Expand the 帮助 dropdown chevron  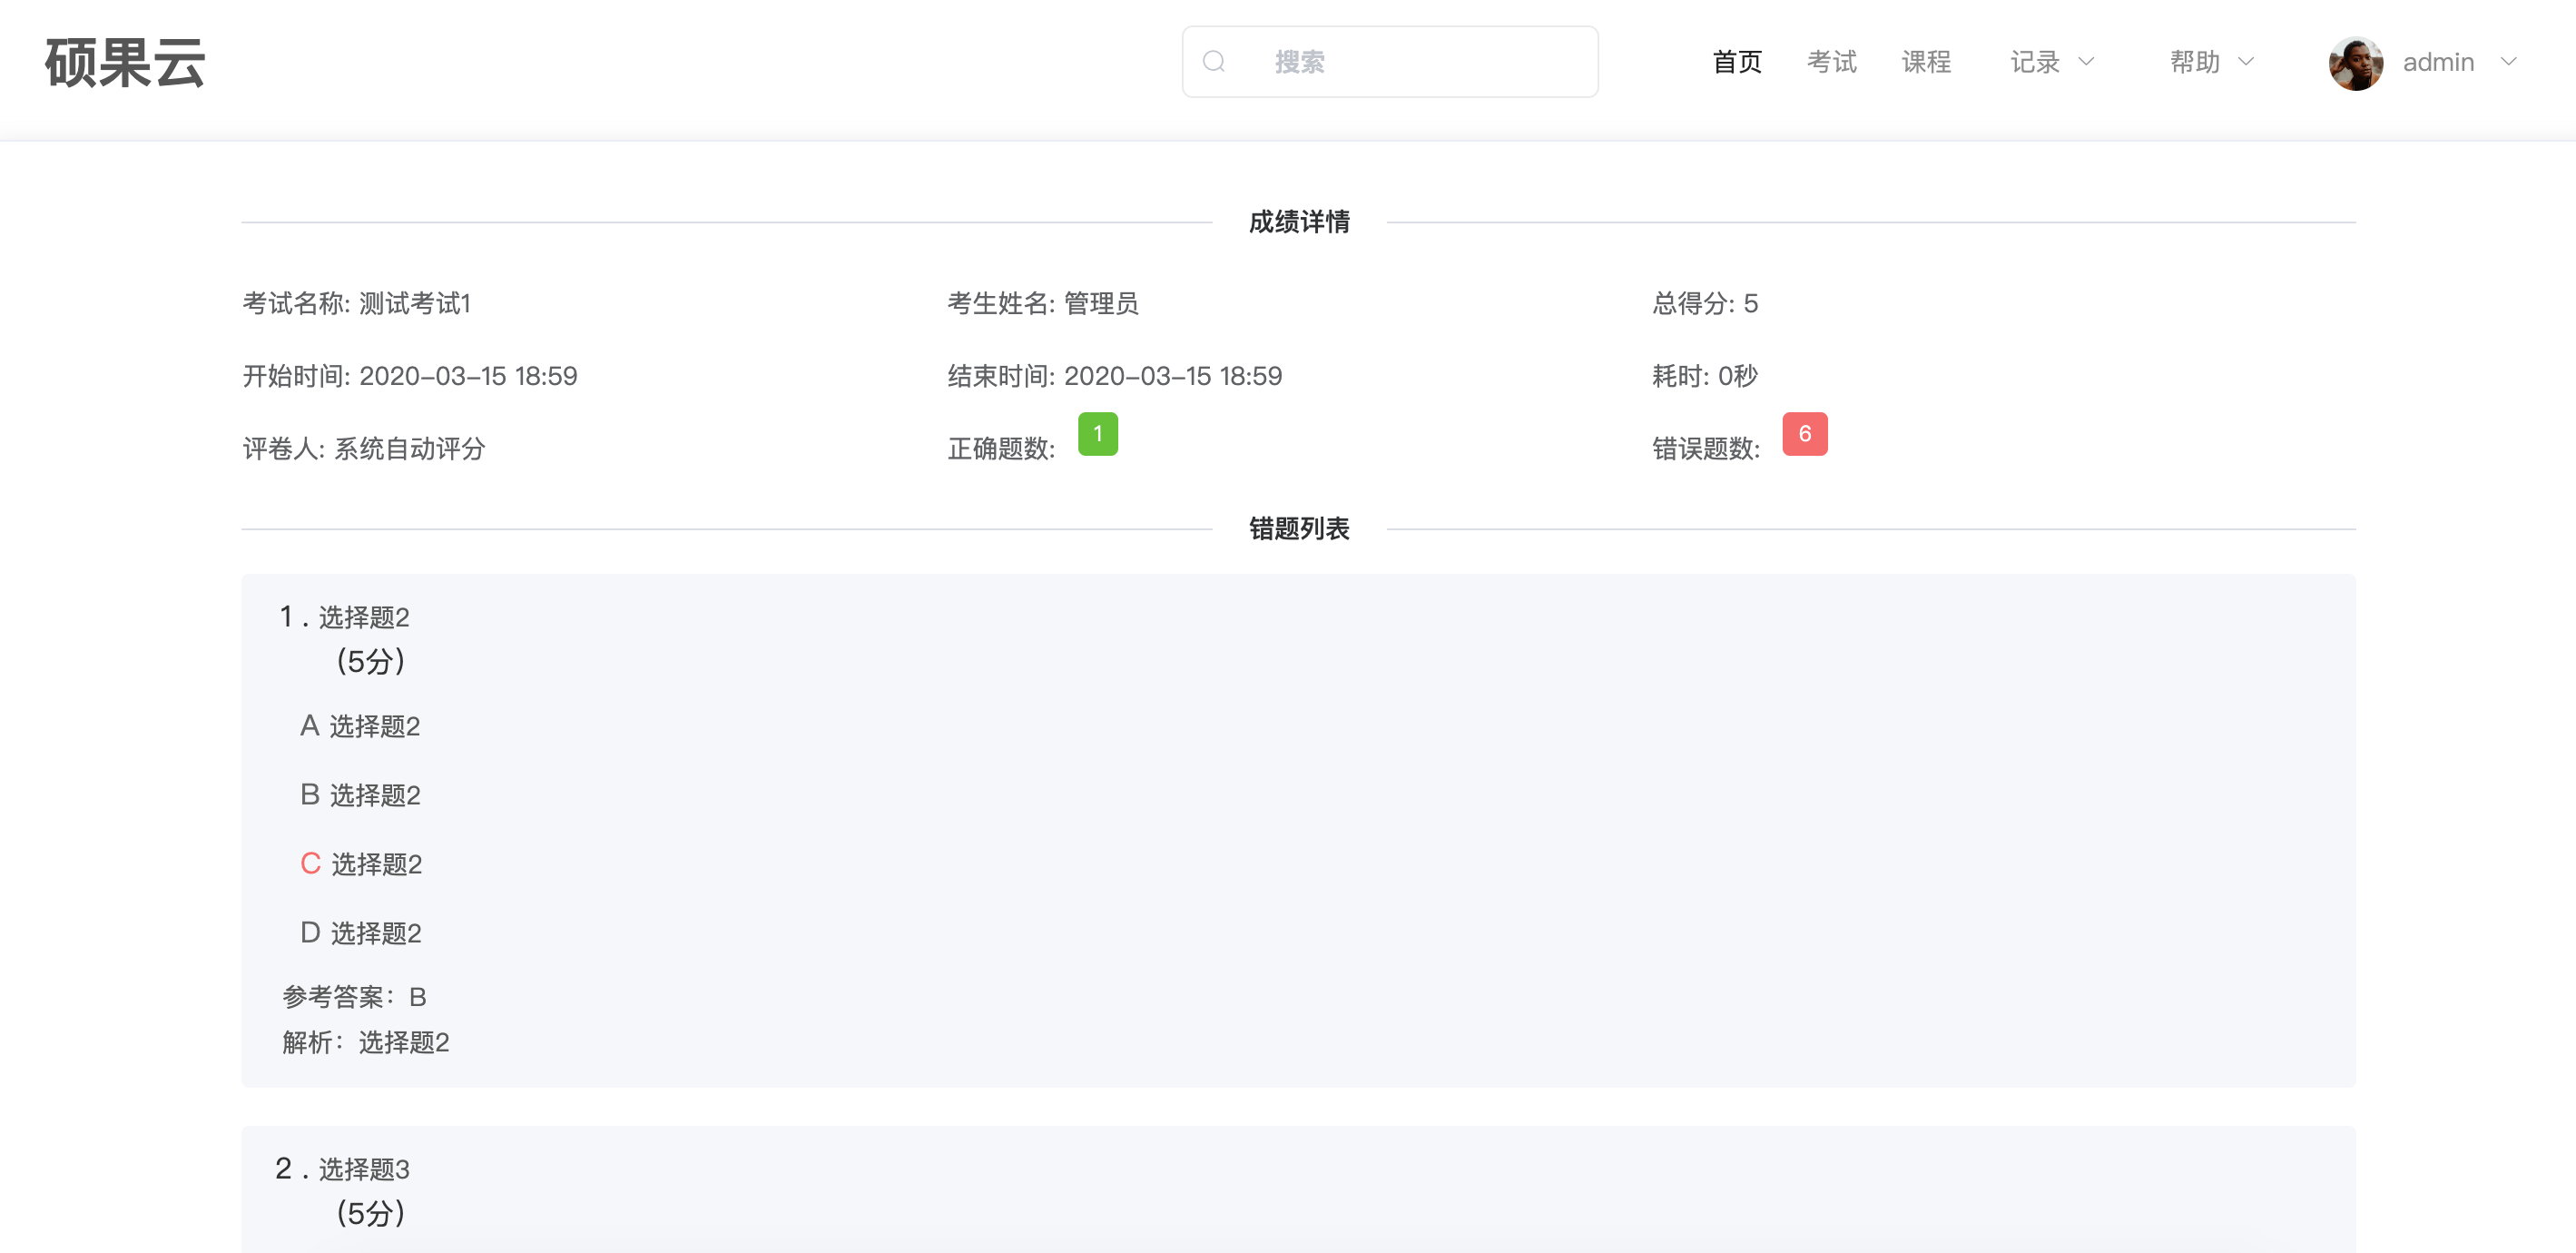click(2246, 62)
